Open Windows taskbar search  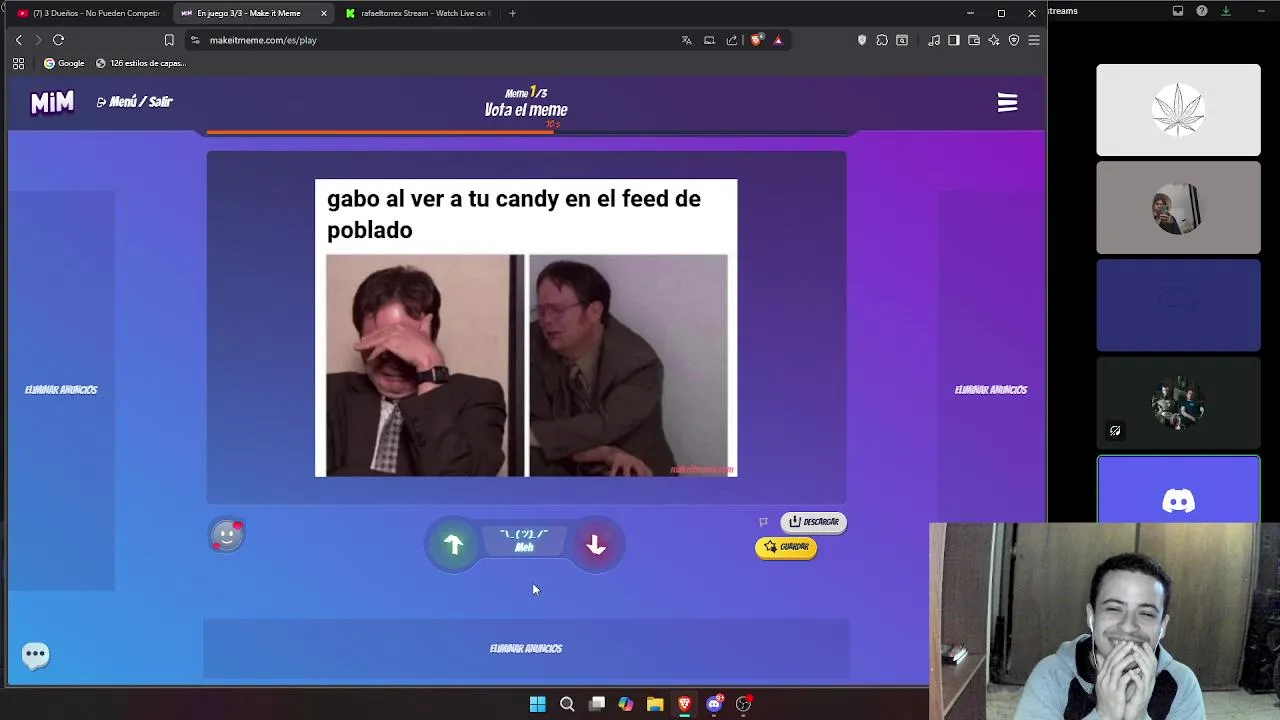(567, 704)
